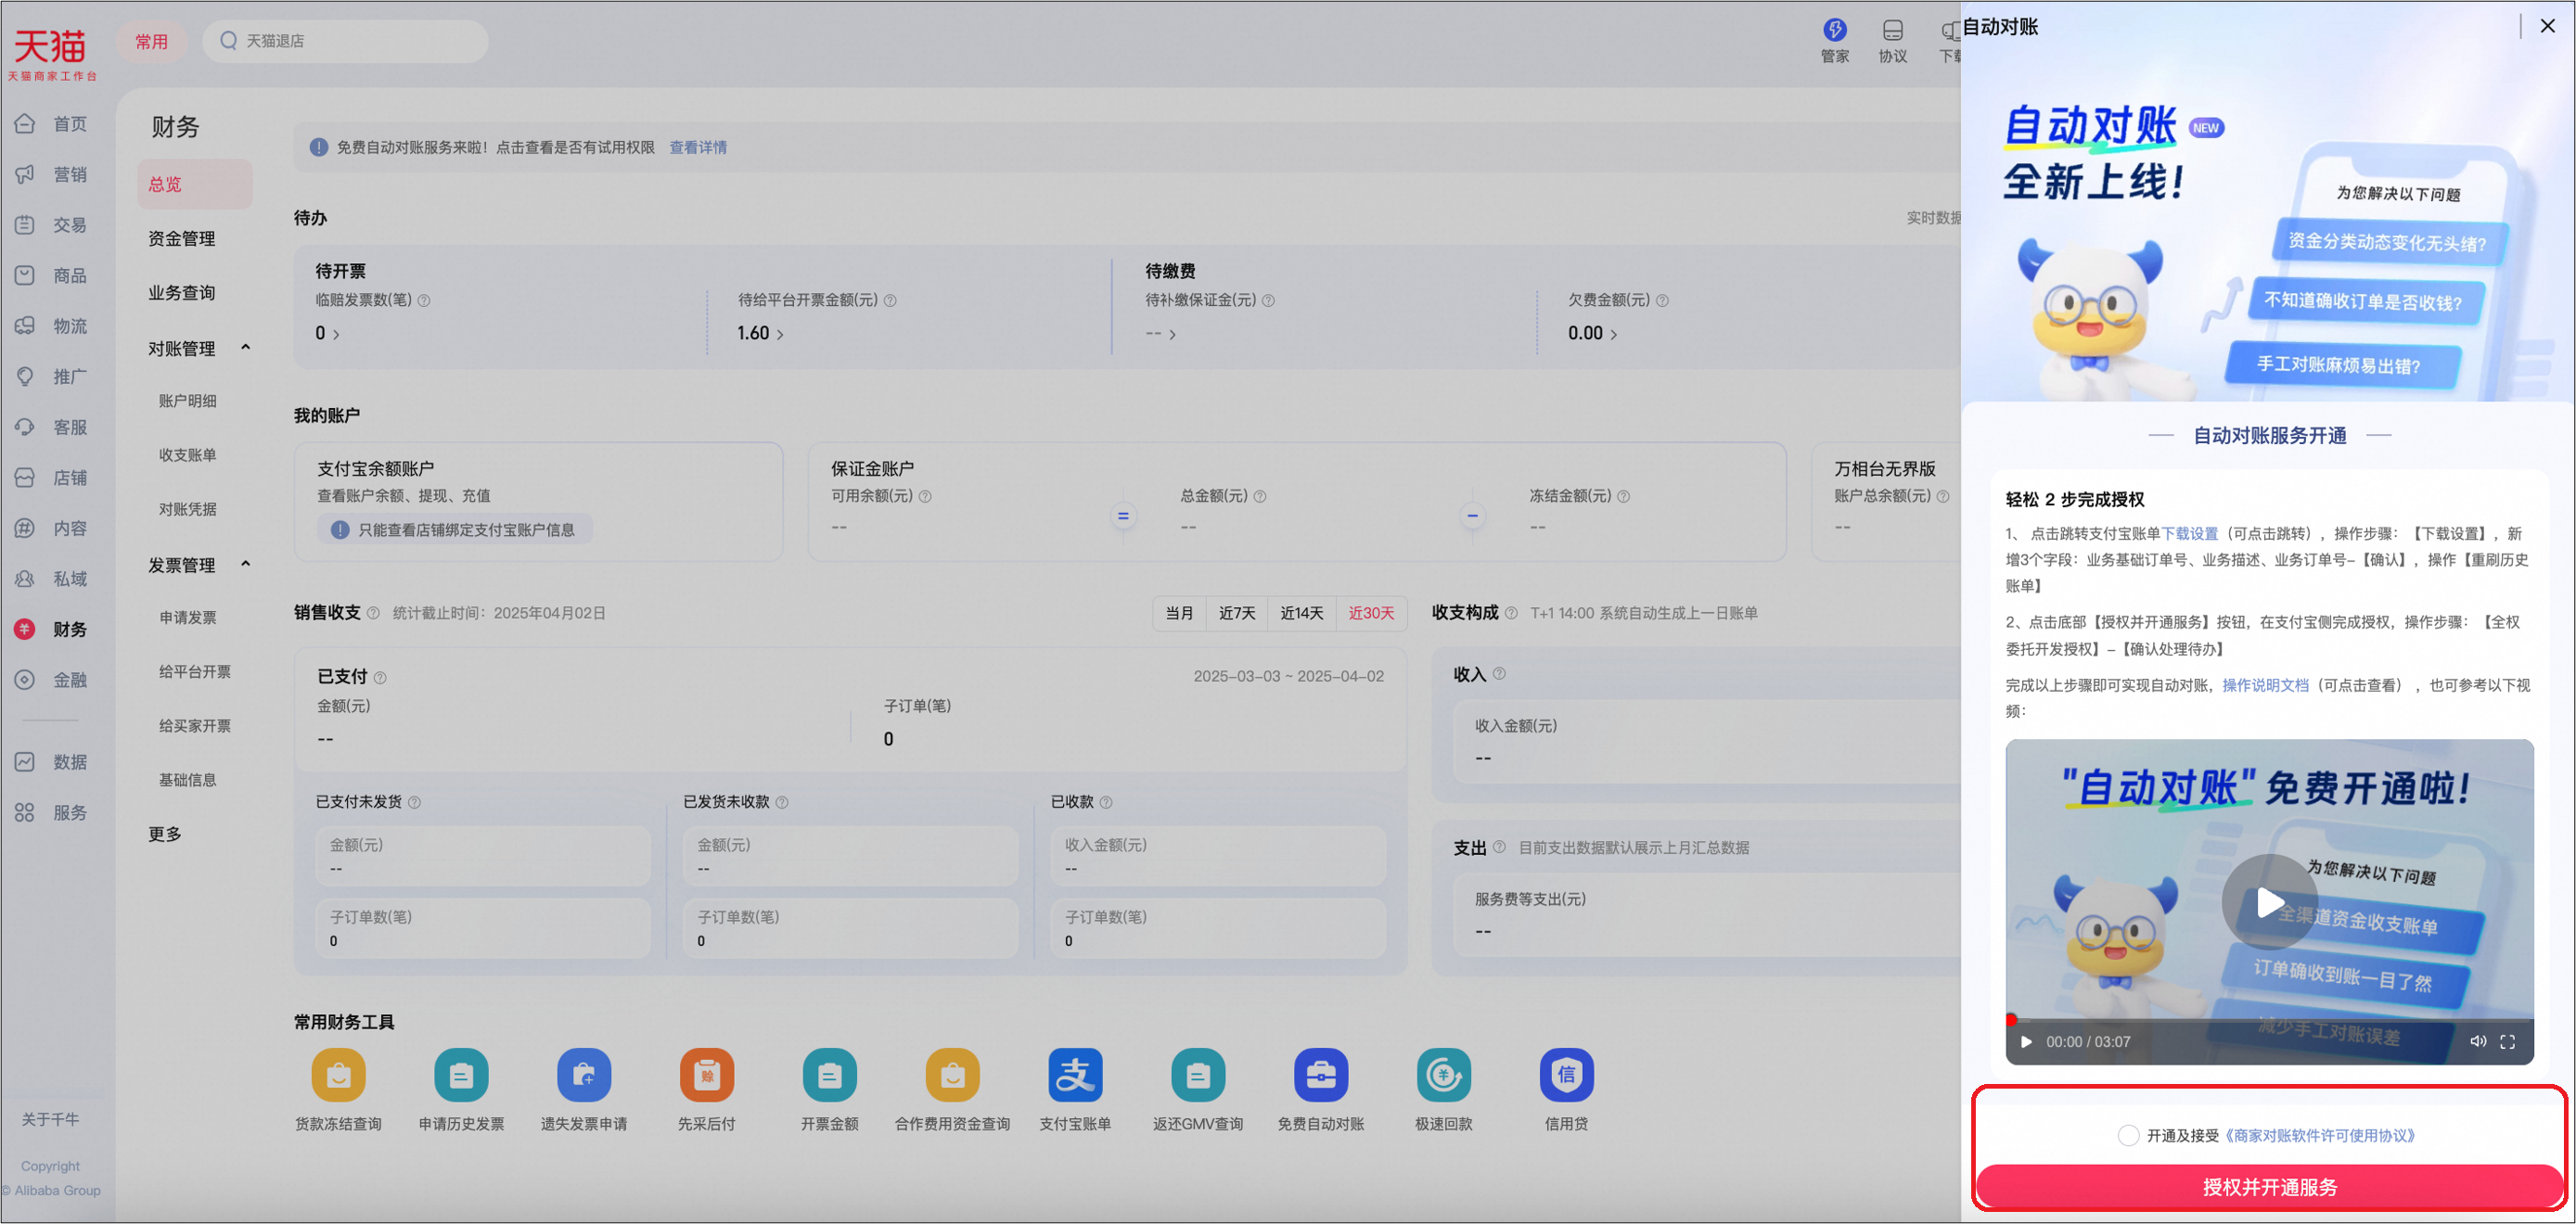Image resolution: width=2576 pixels, height=1224 pixels.
Task: Select the 当月 time range tab
Action: pos(1180,613)
